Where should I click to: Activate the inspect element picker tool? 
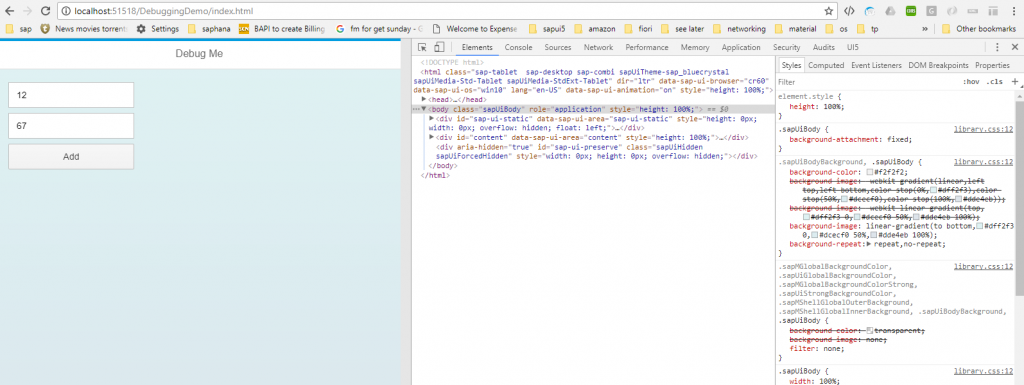point(423,47)
